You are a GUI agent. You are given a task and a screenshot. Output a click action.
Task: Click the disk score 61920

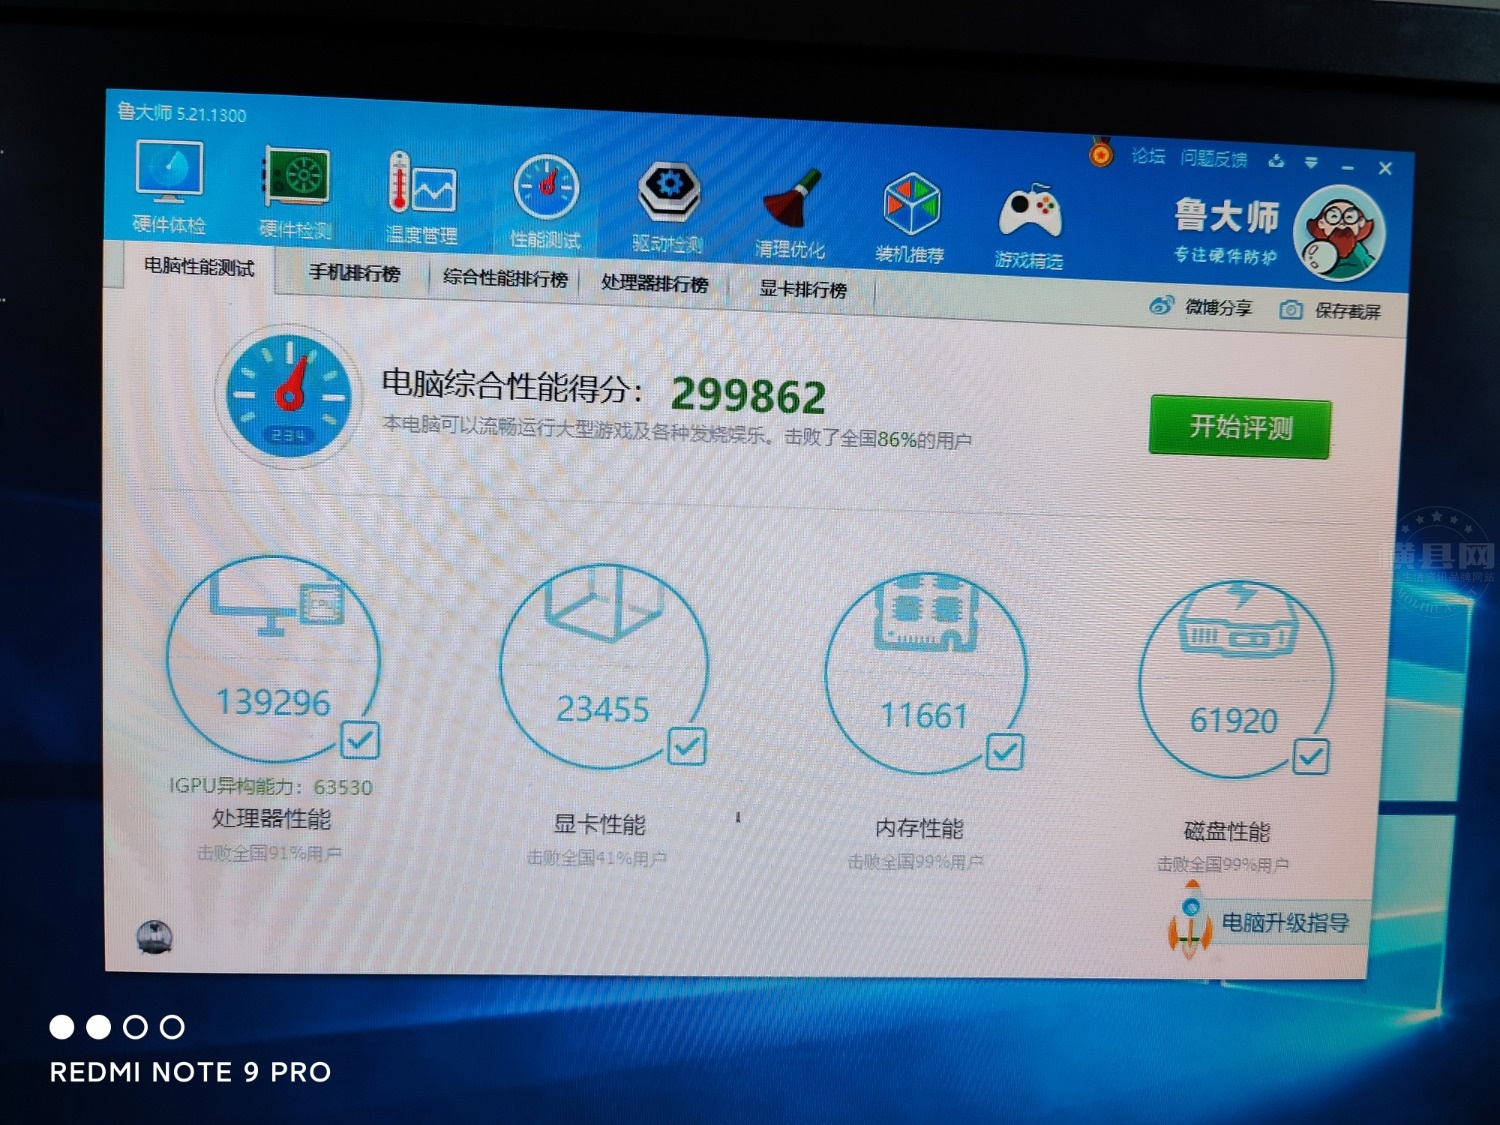1234,720
